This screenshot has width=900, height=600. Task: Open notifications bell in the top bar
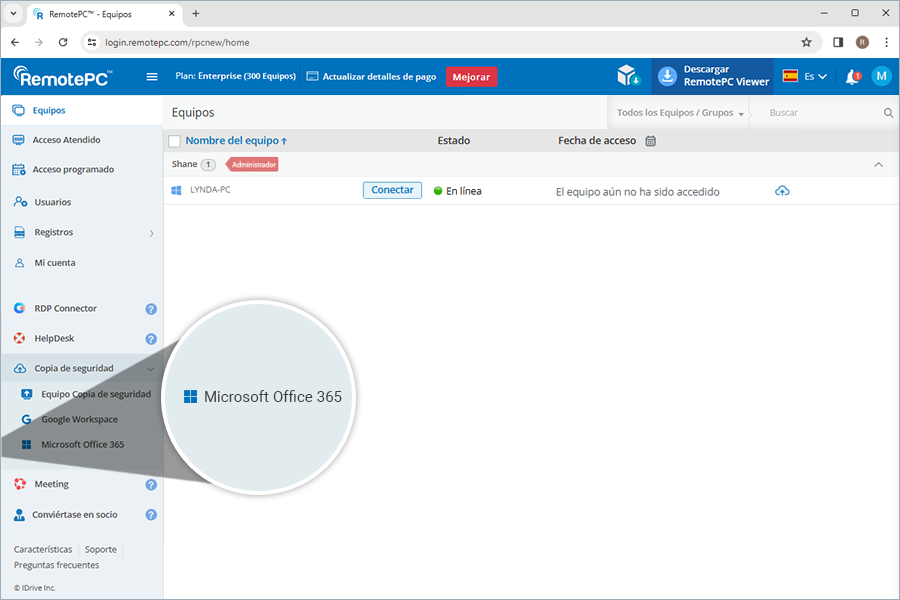pos(851,76)
